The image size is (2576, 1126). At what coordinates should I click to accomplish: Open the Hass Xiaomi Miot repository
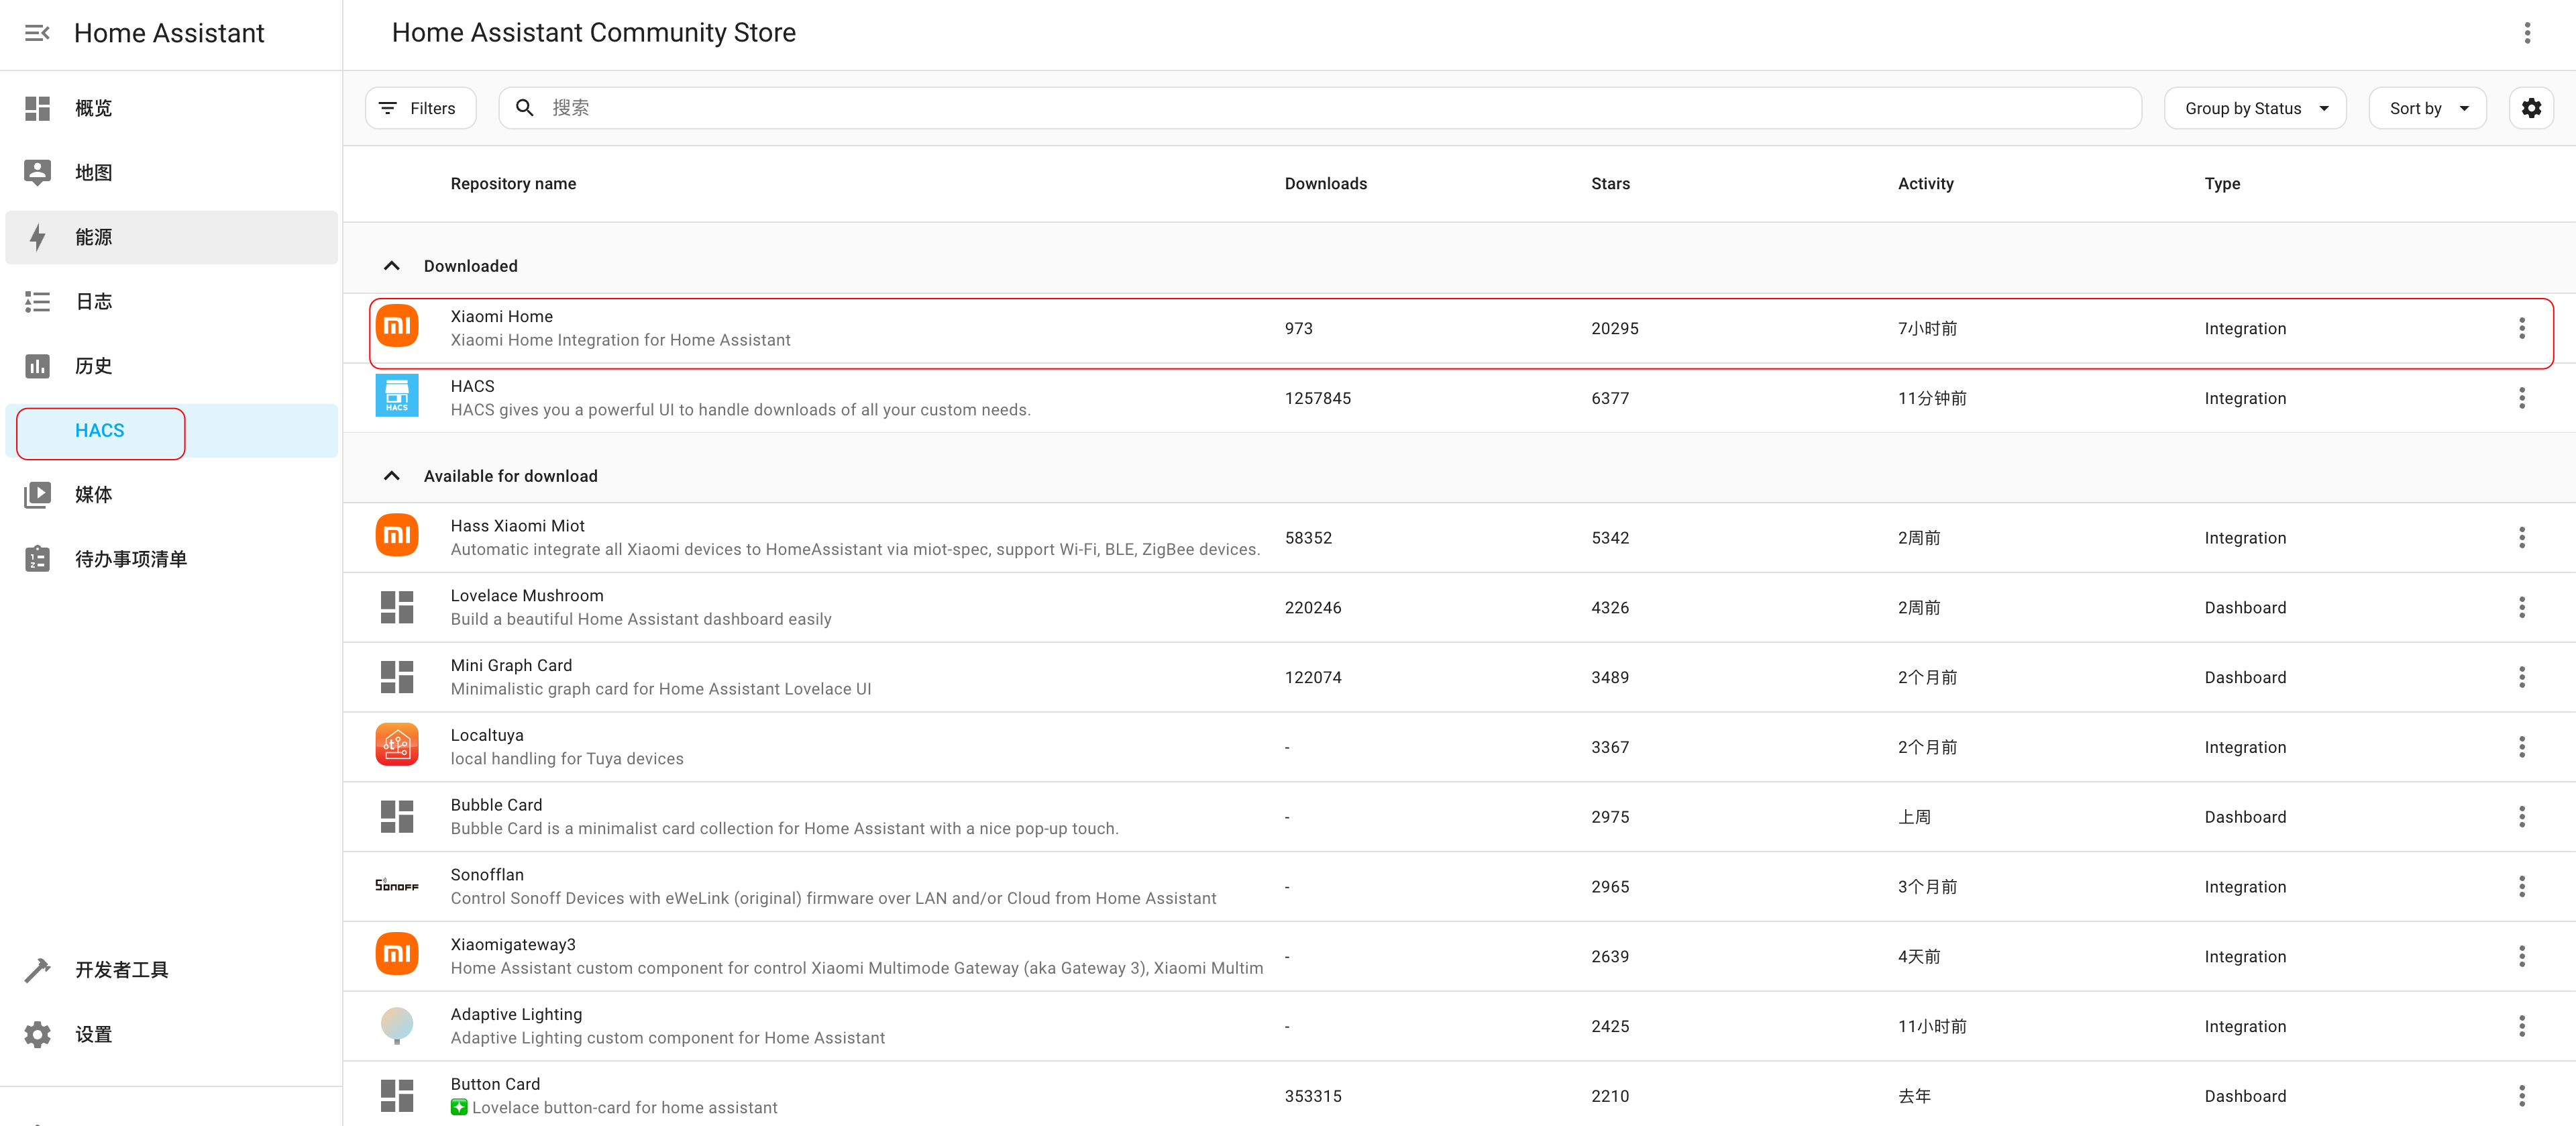(x=1460, y=538)
